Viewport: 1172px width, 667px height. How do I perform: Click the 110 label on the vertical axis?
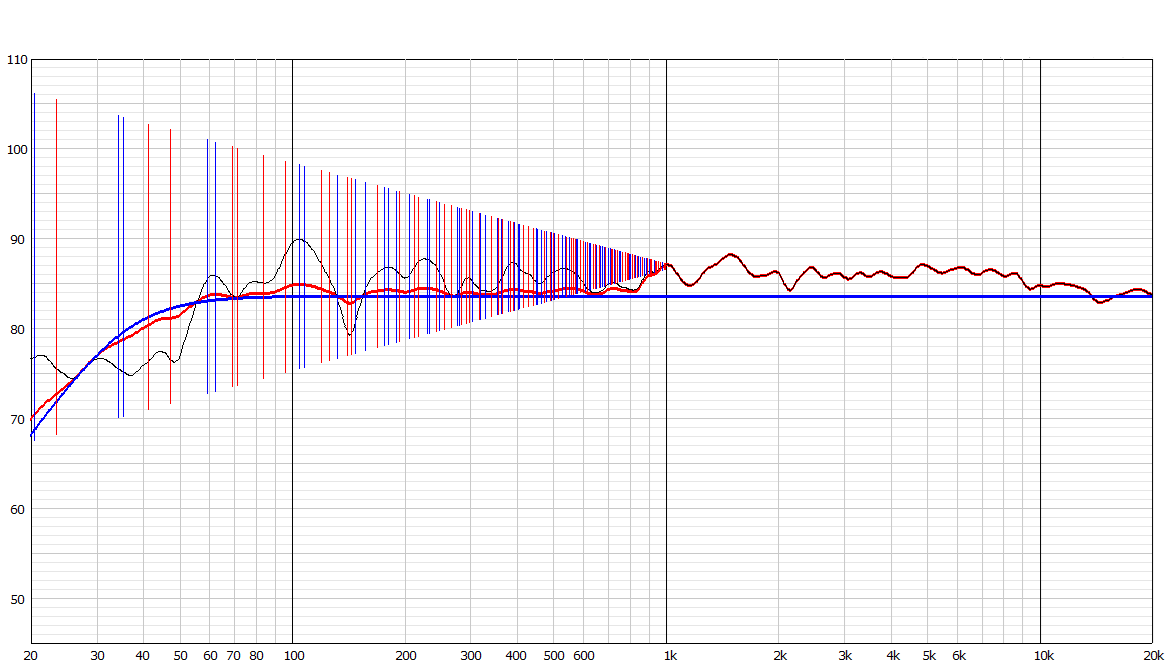click(x=16, y=60)
